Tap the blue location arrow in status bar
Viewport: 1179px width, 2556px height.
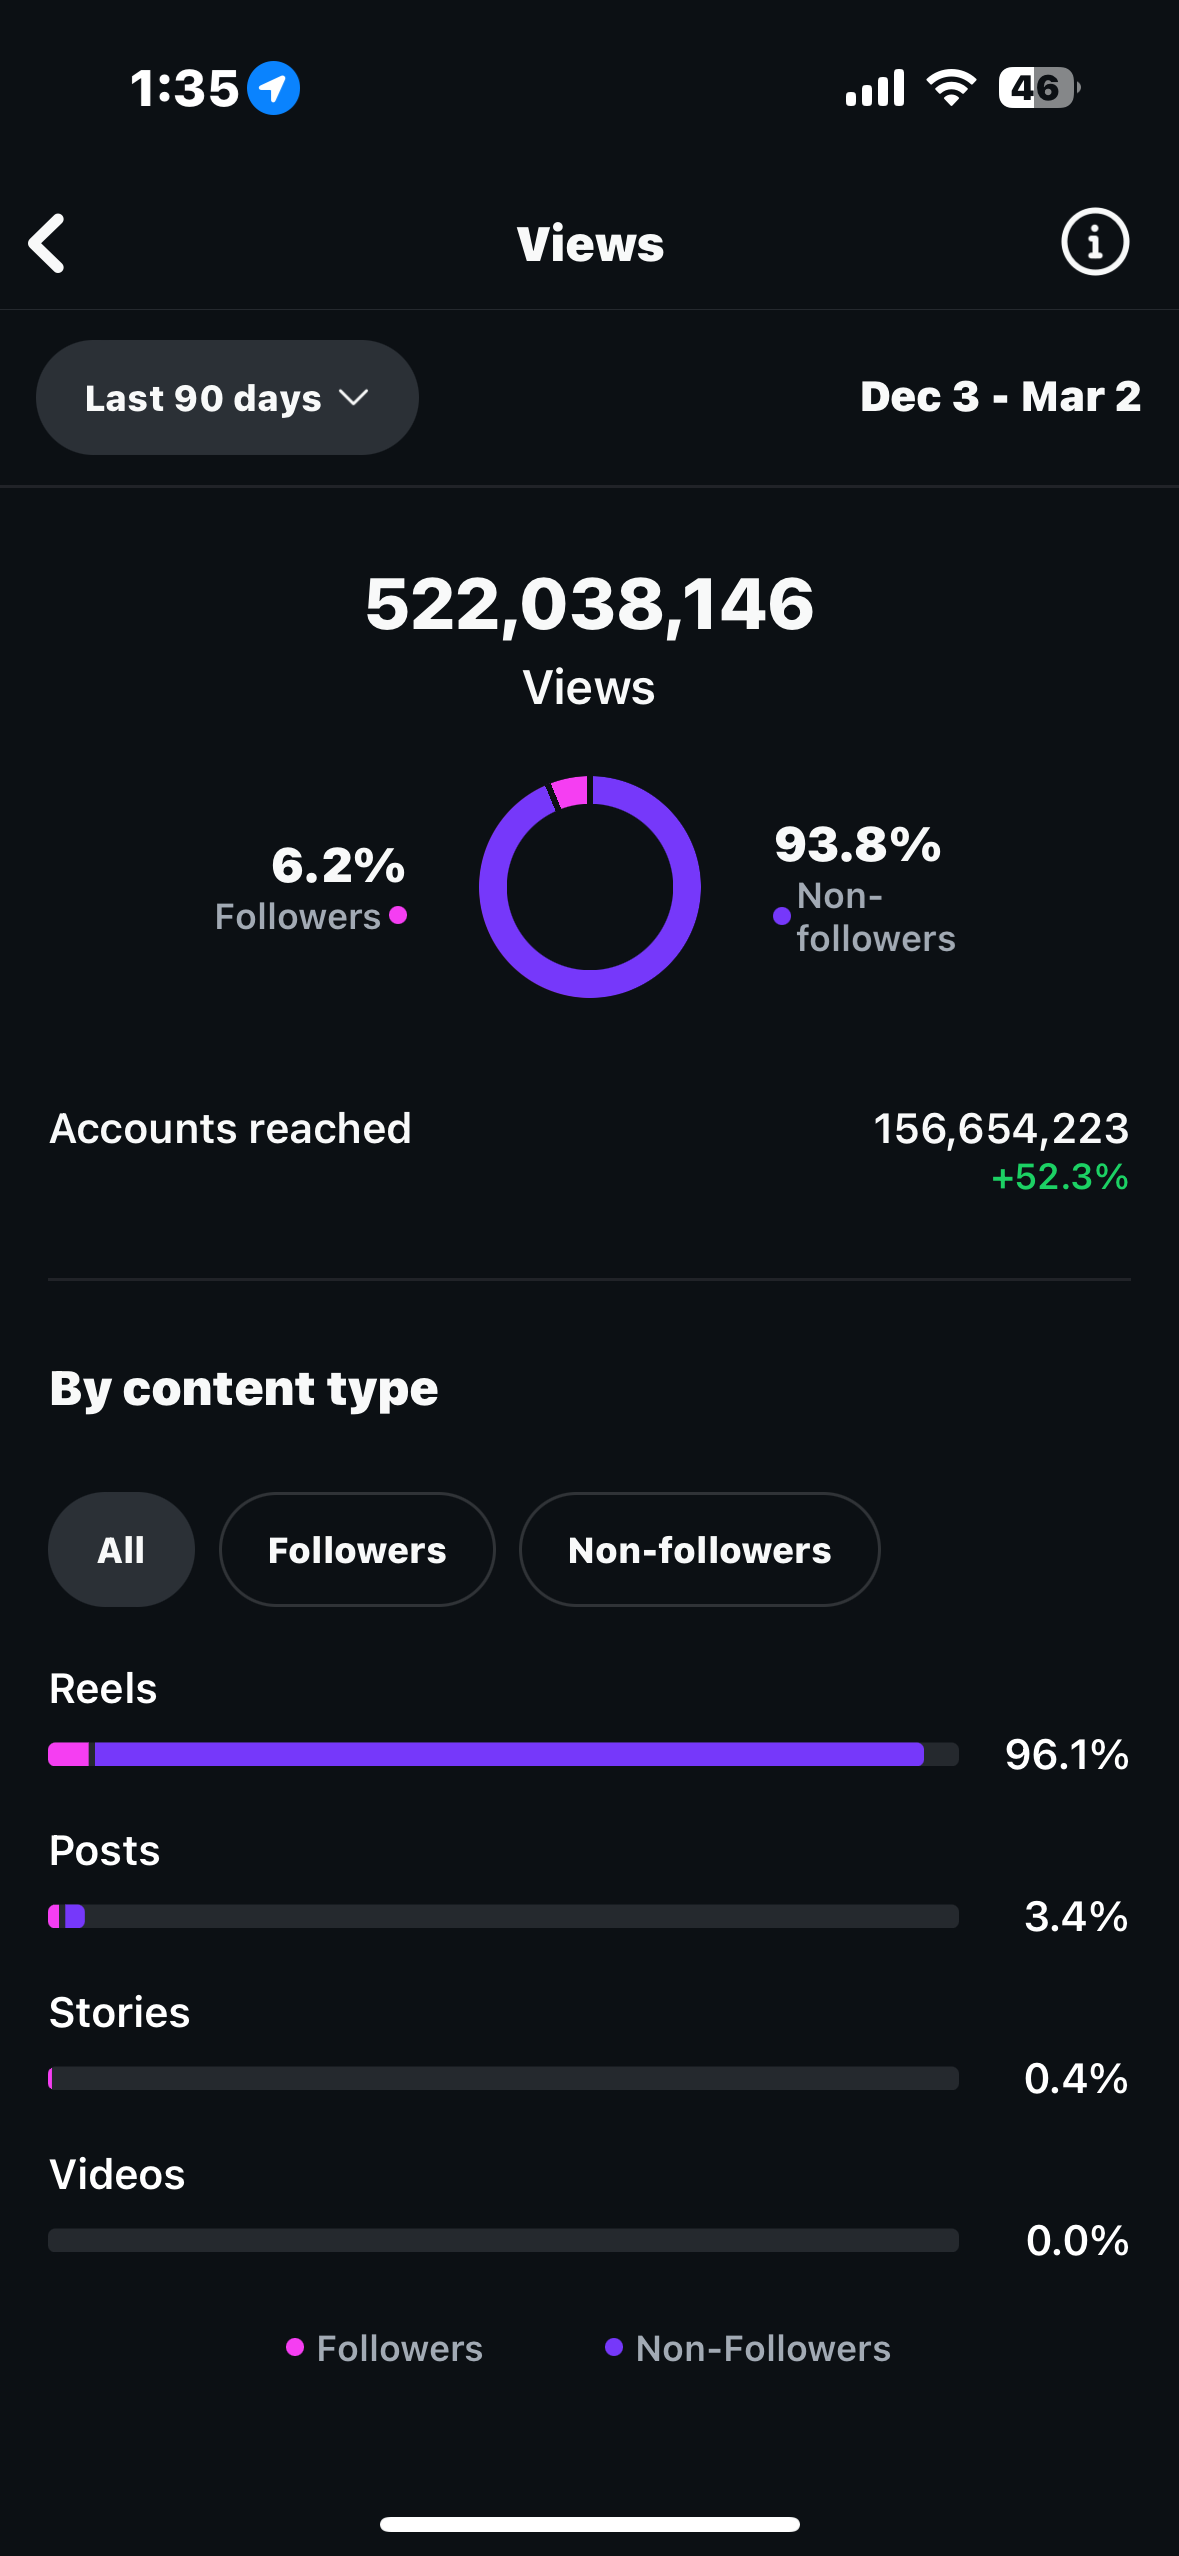coord(273,88)
